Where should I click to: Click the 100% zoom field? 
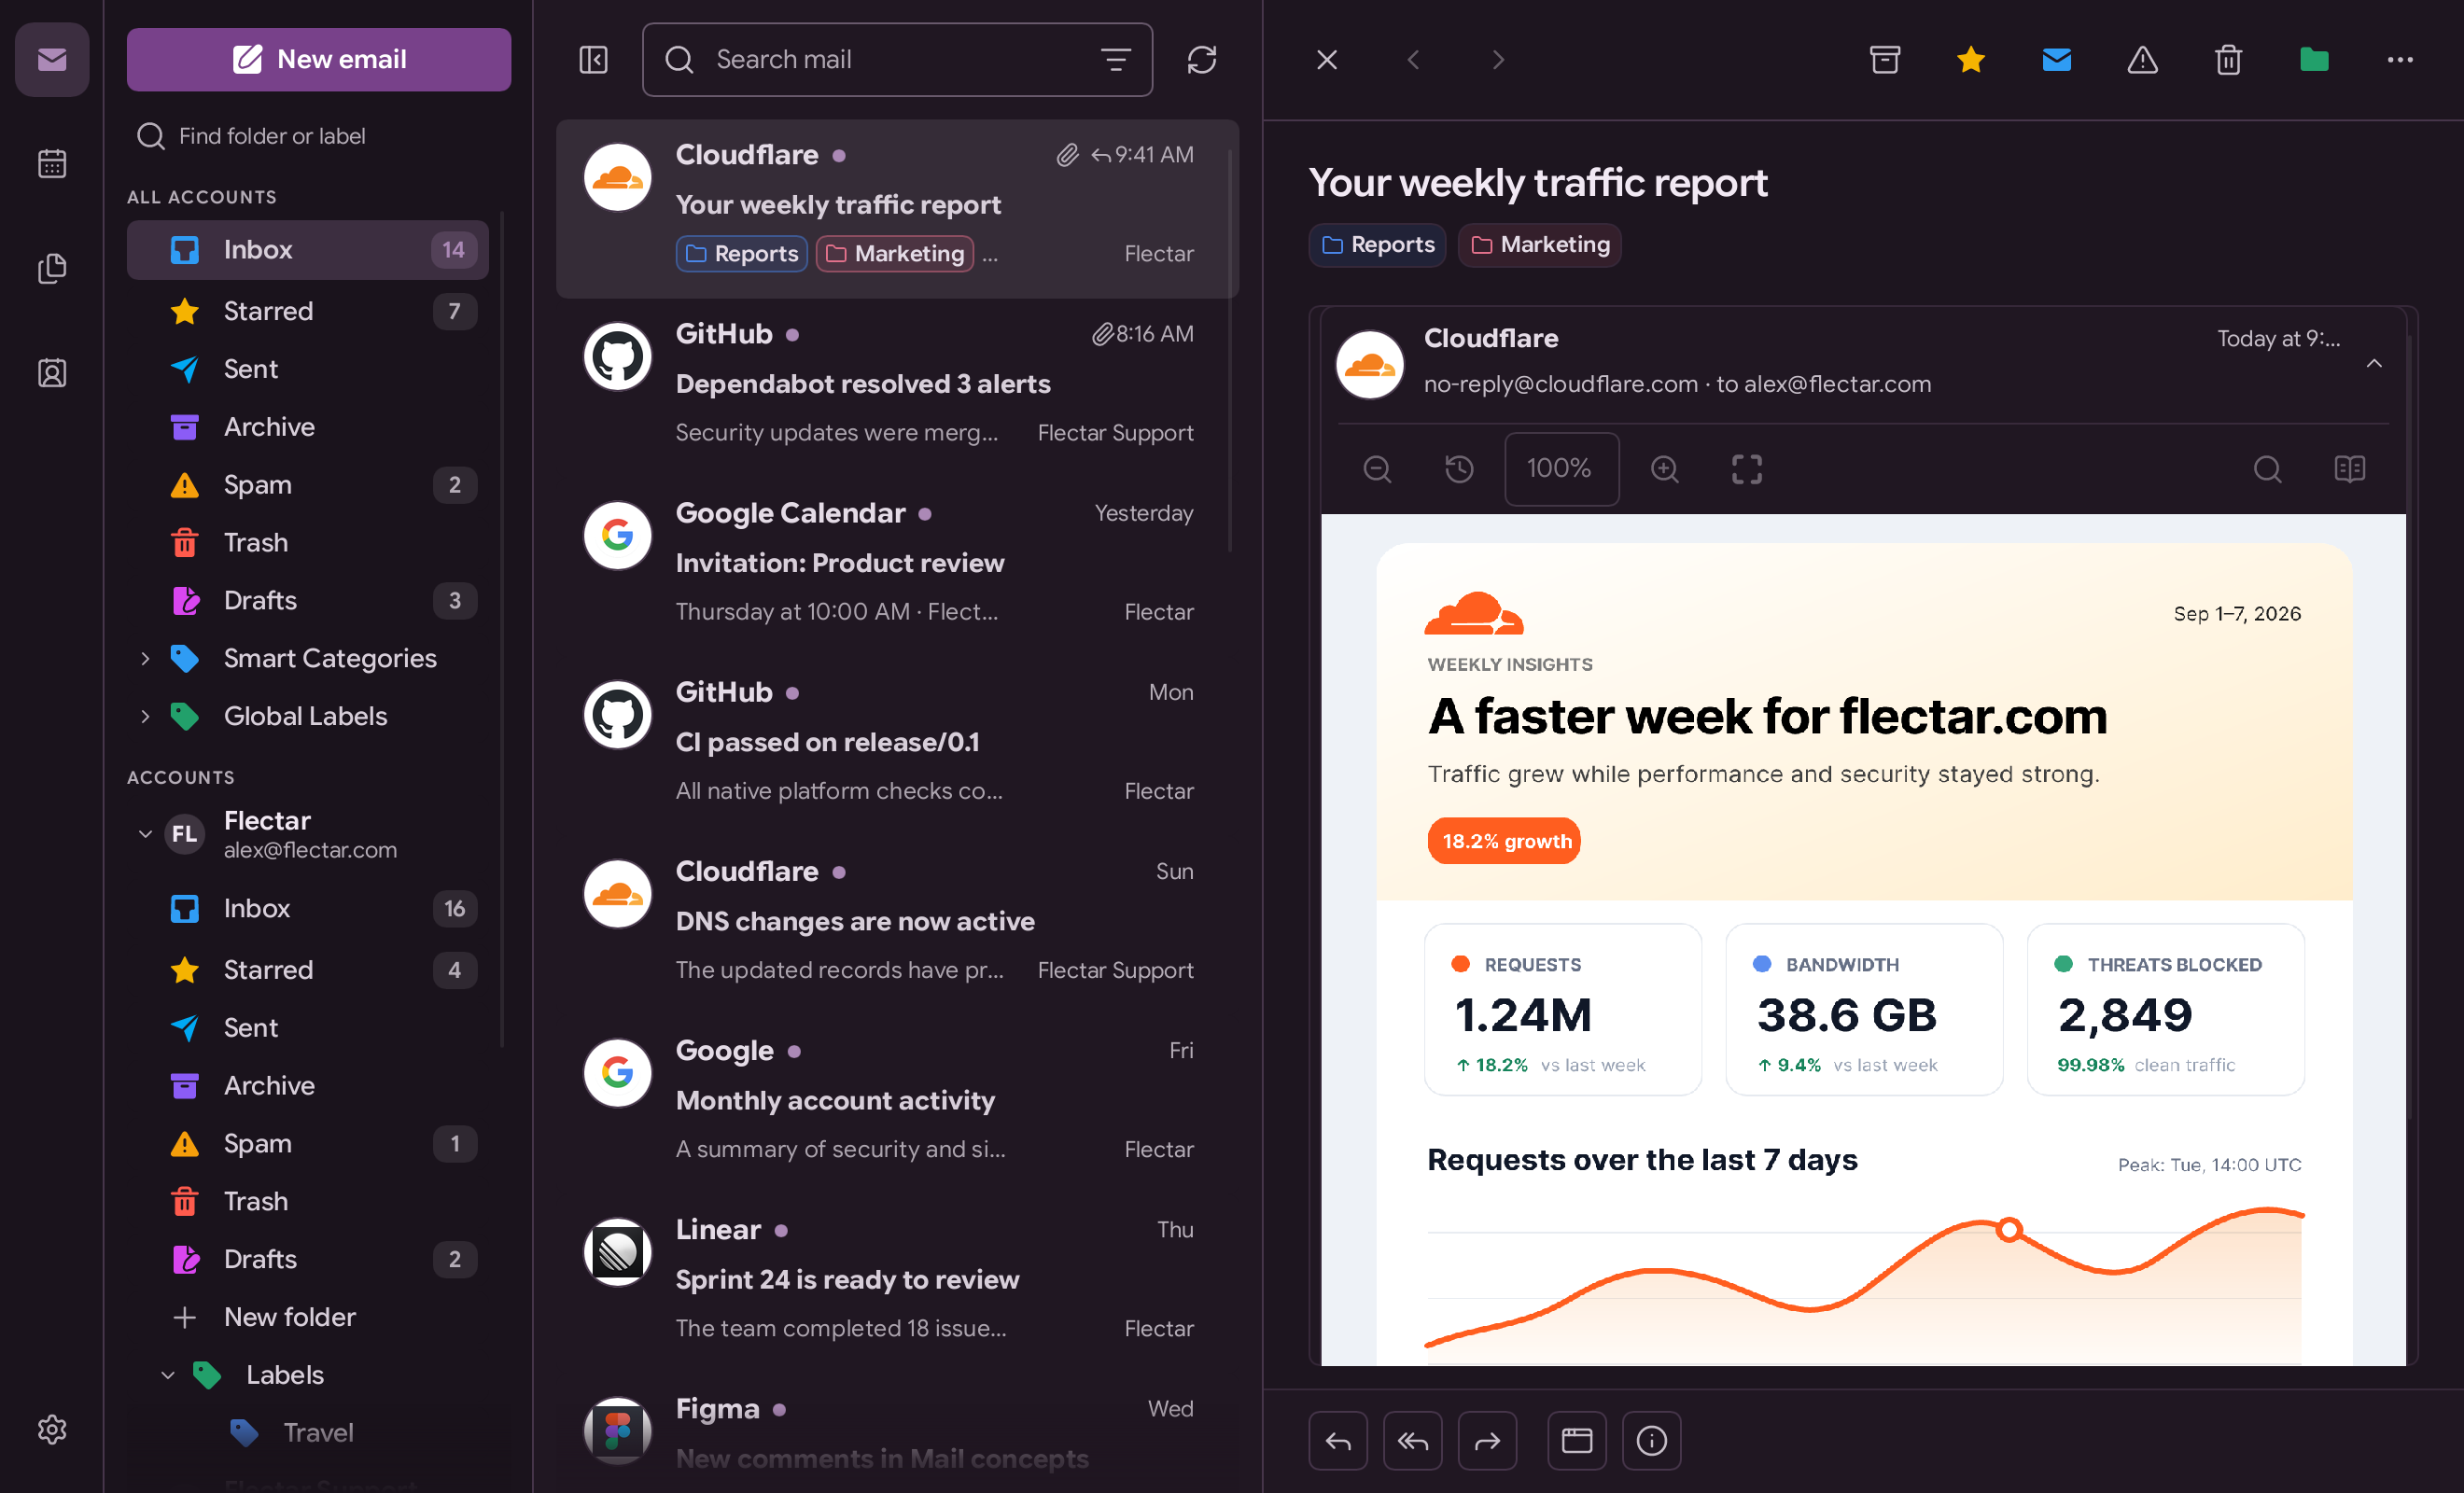(x=1561, y=469)
